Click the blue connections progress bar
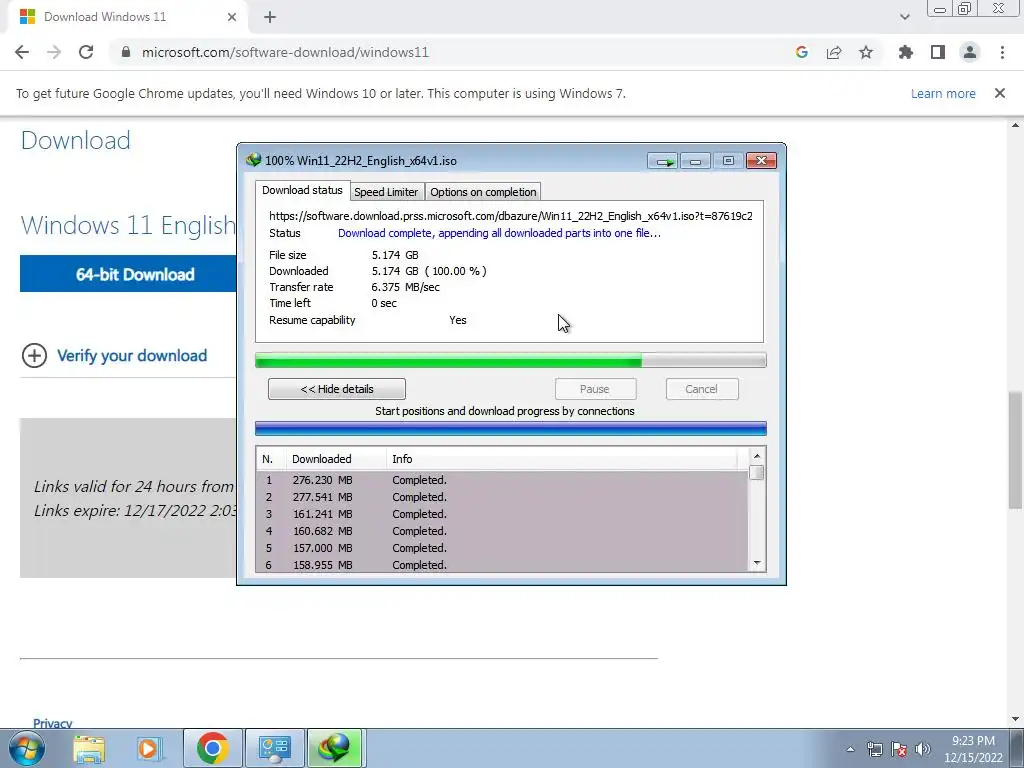Screen dimensions: 1024x768 tap(511, 428)
